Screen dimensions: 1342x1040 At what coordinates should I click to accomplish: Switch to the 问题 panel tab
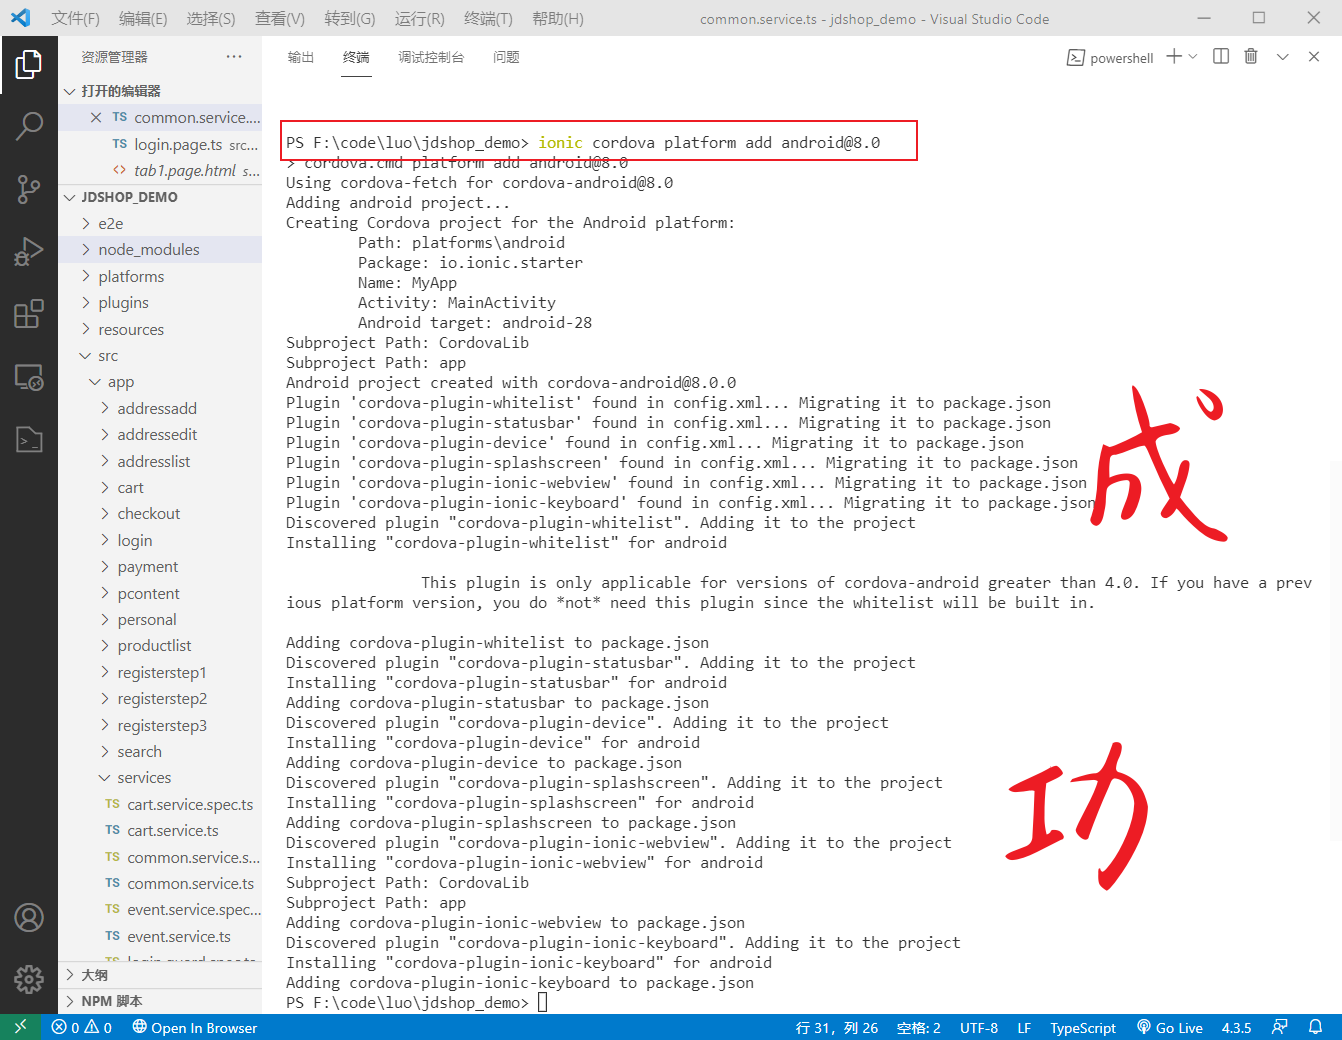tap(506, 57)
